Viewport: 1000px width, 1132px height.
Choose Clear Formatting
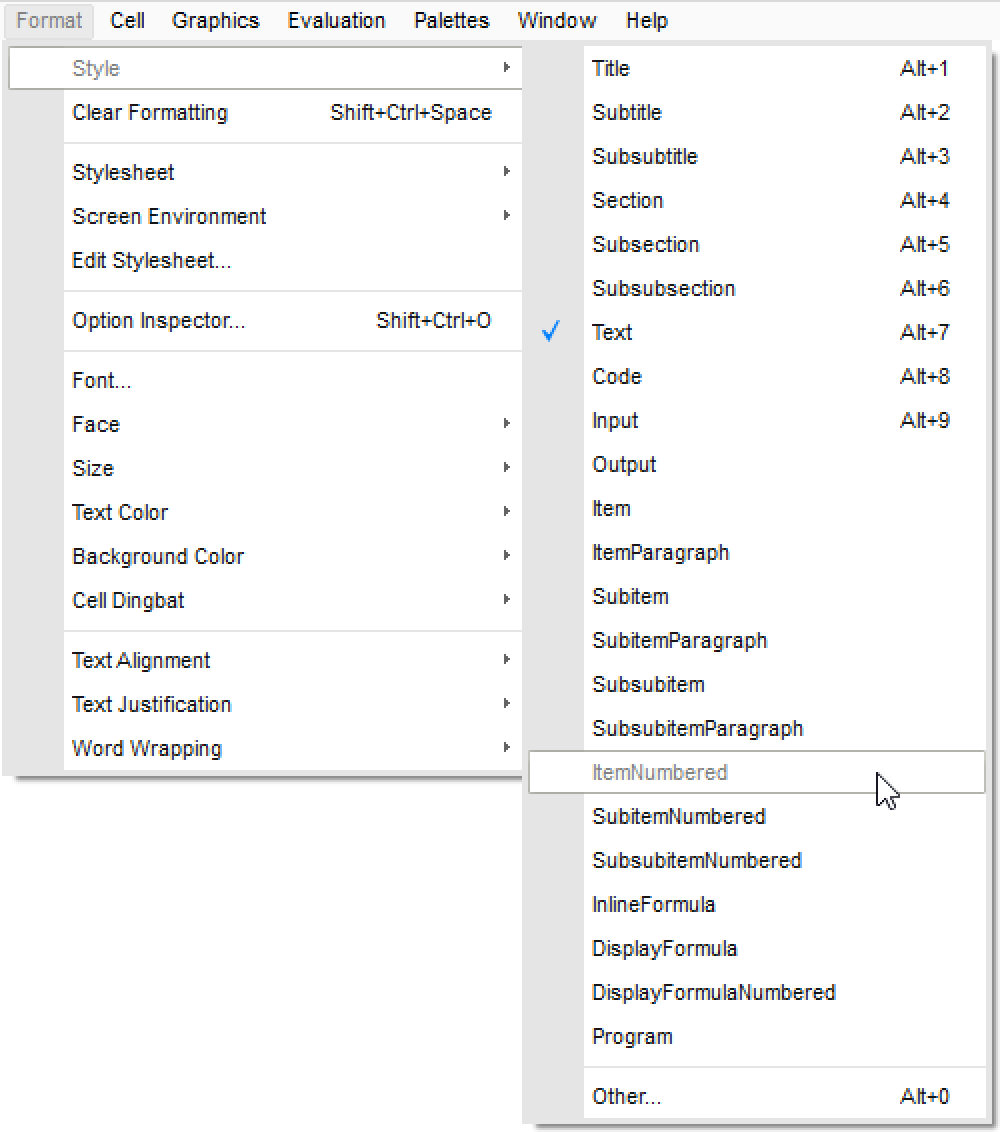[150, 113]
